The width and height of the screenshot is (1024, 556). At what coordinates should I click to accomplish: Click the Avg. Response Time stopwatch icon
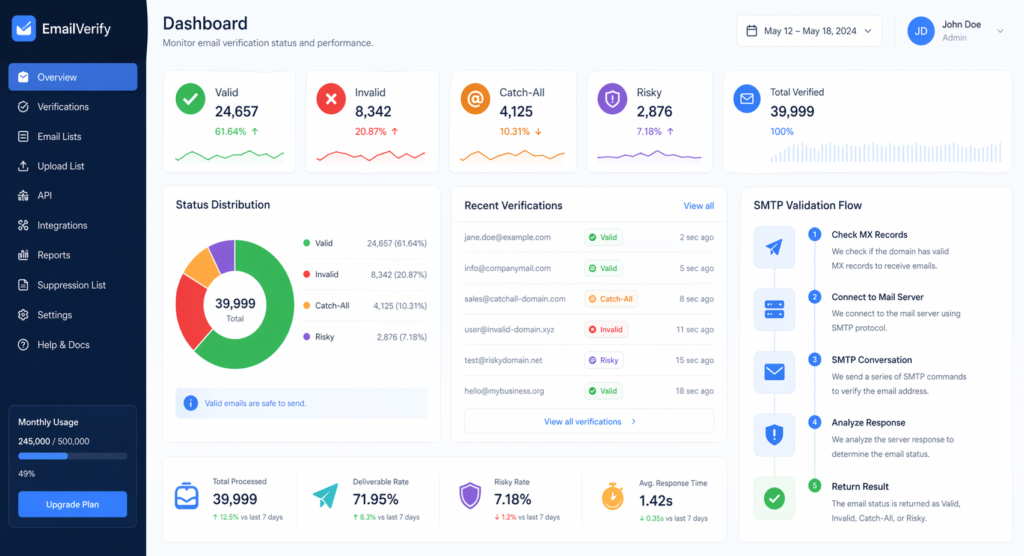(x=613, y=496)
